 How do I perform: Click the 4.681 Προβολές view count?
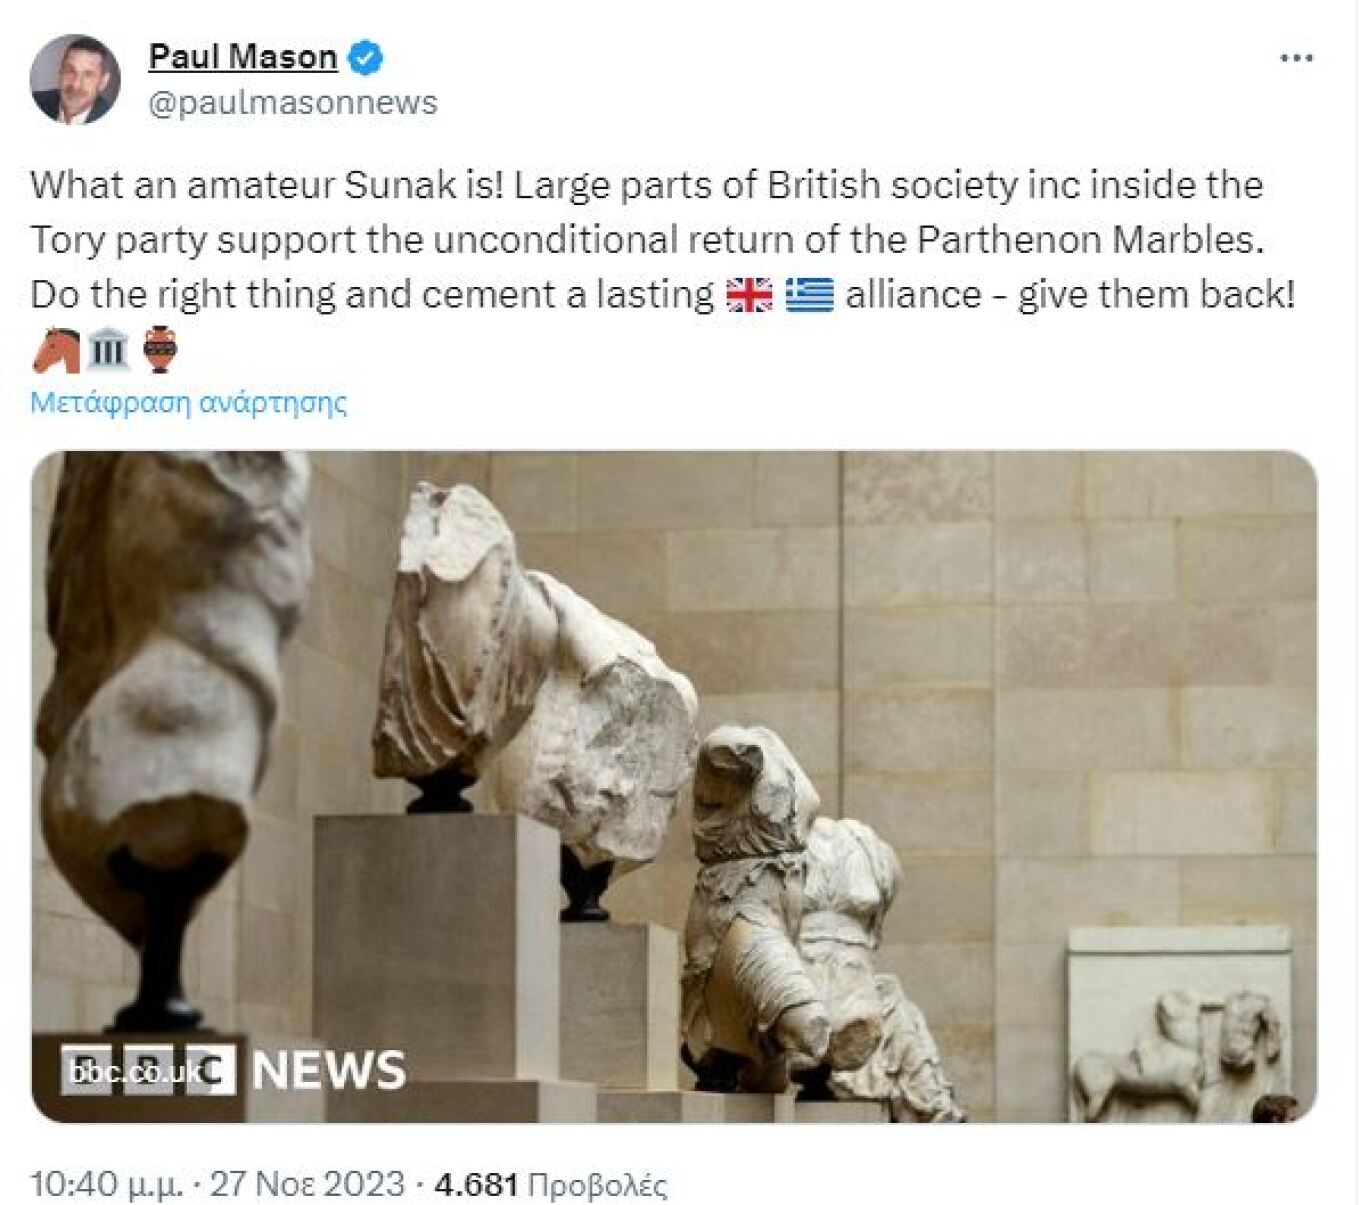pyautogui.click(x=551, y=1185)
